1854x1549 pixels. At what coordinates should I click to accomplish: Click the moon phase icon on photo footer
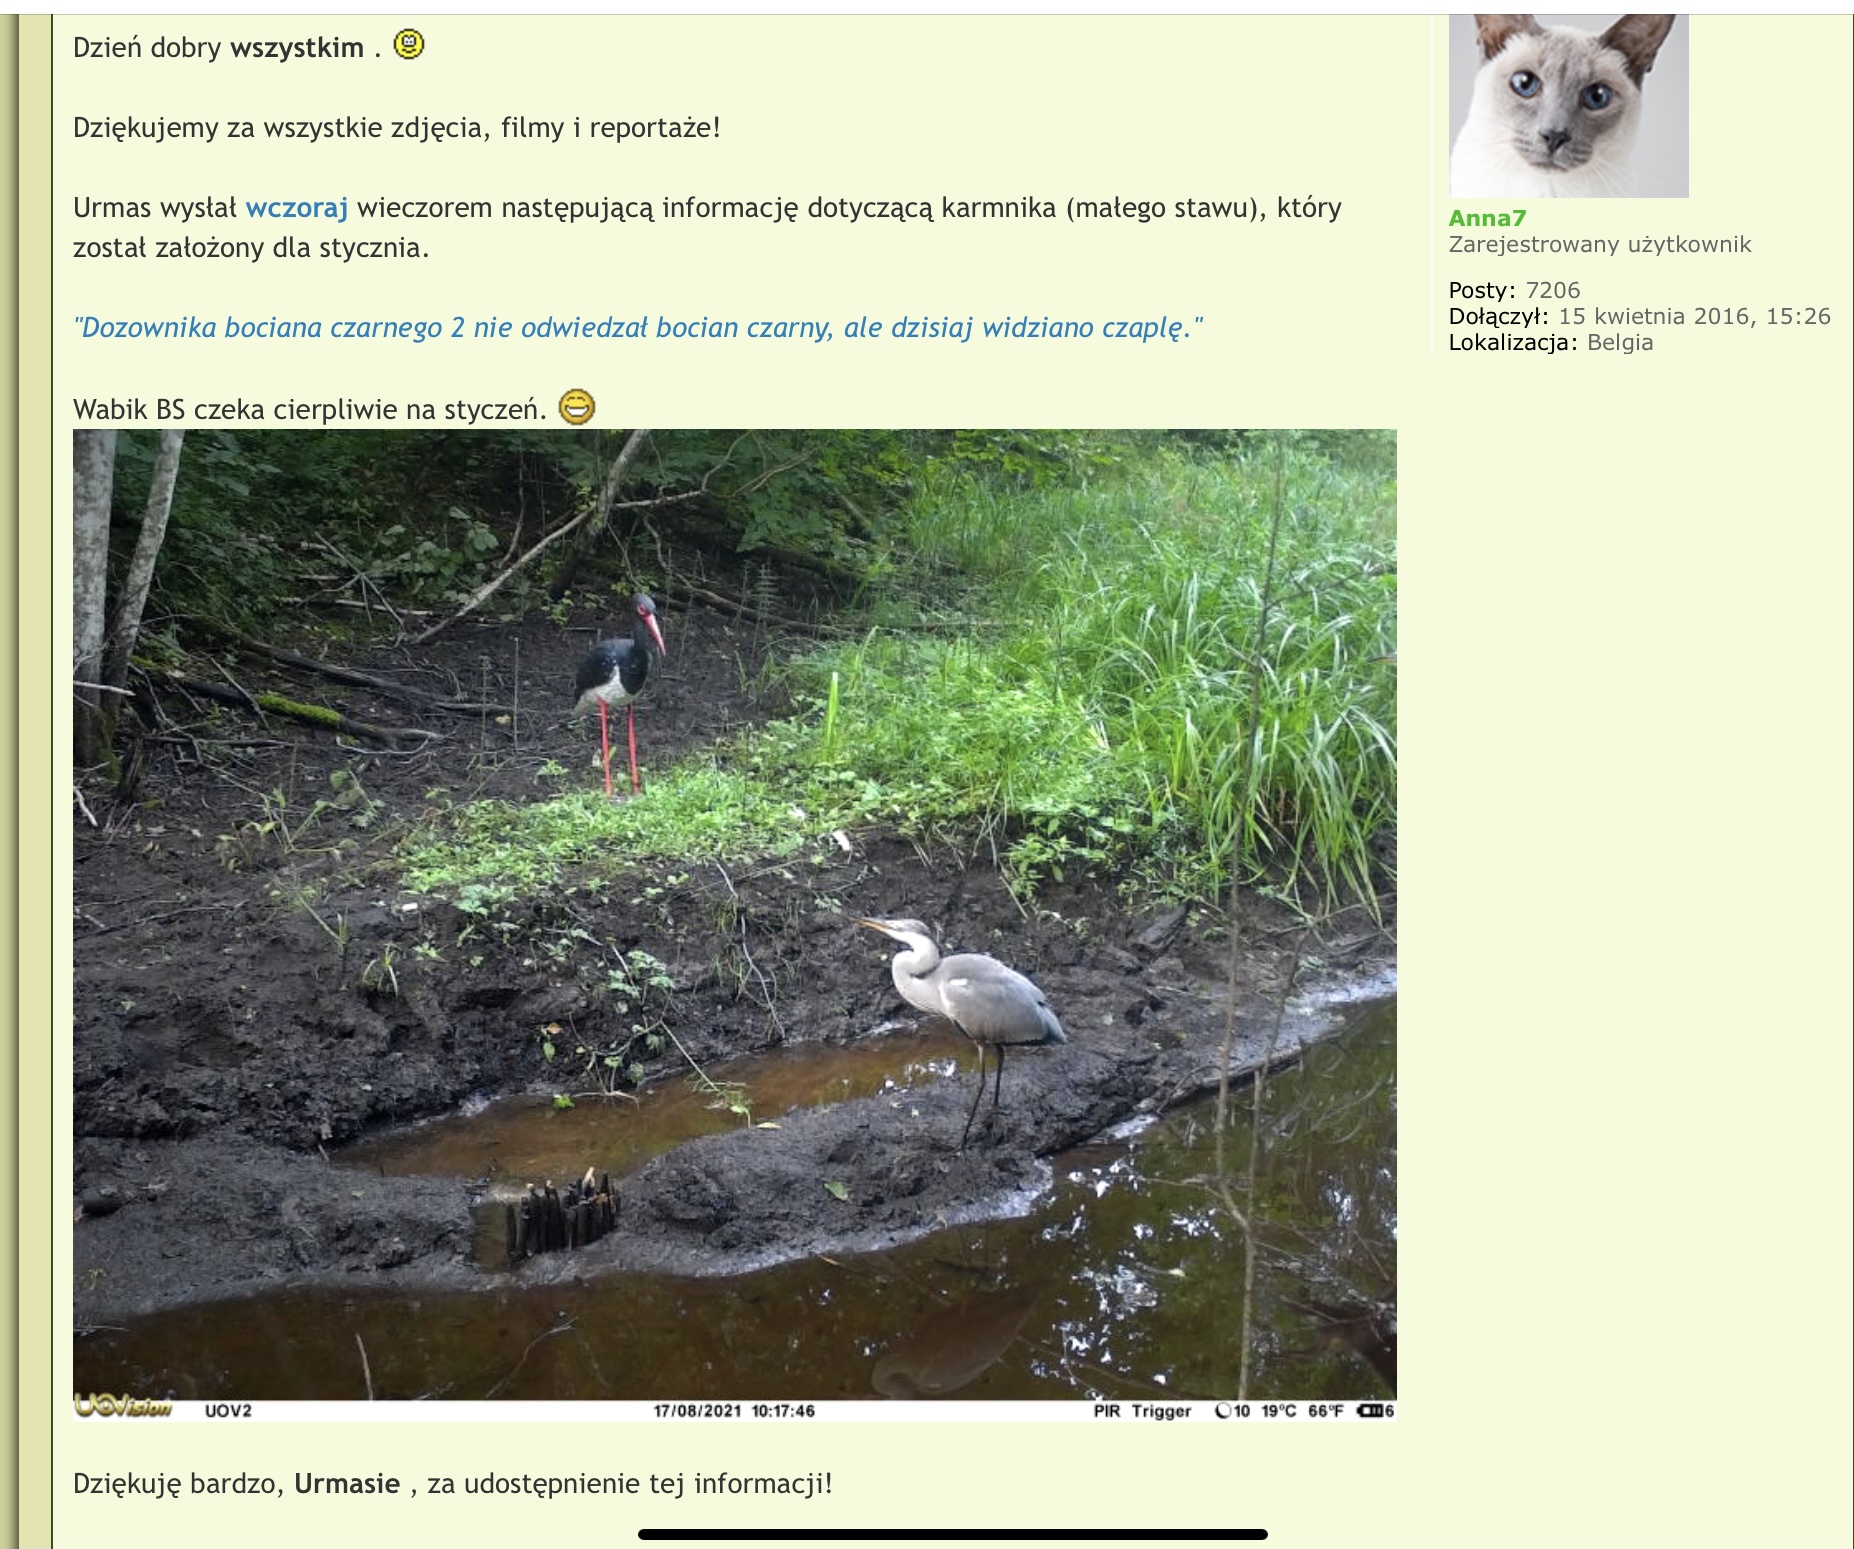pos(1222,1411)
